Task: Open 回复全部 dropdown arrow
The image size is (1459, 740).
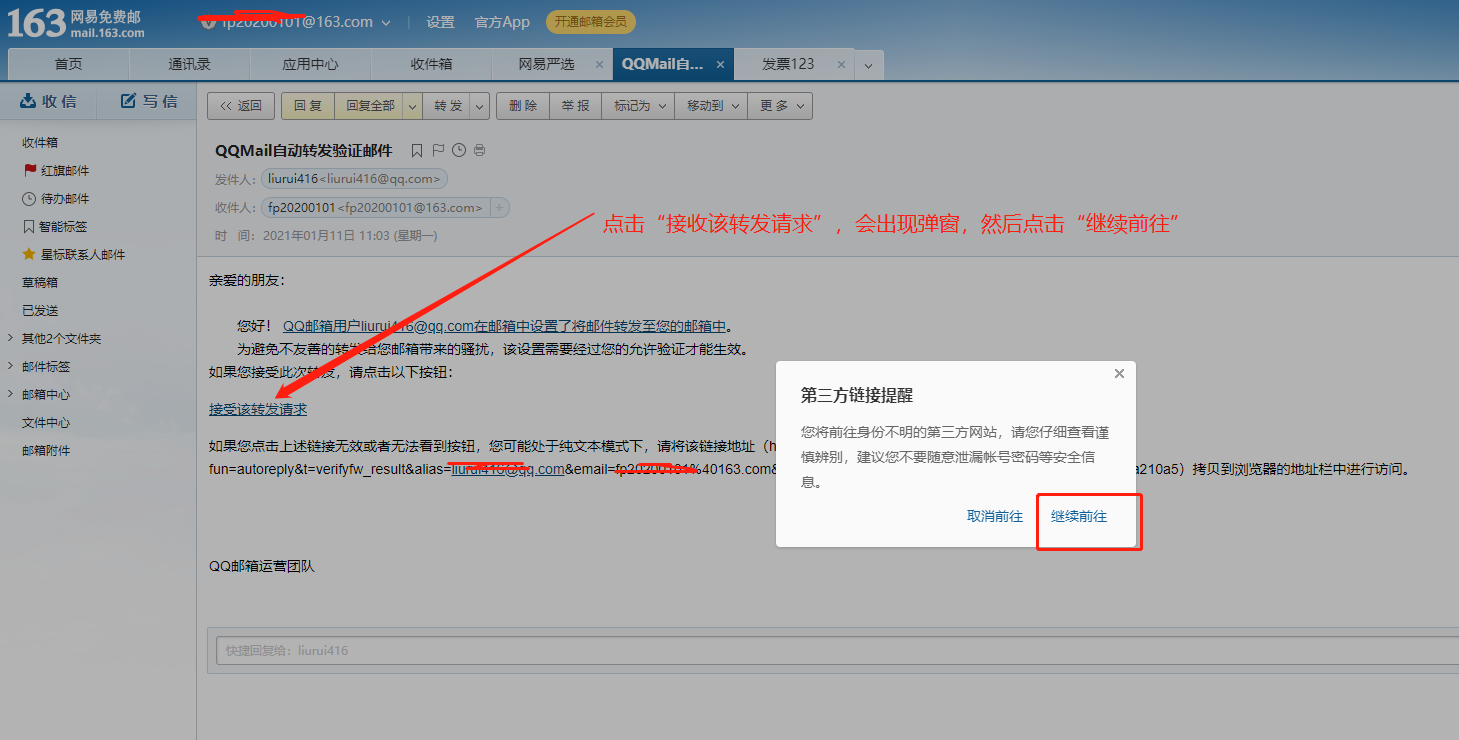Action: click(x=413, y=106)
